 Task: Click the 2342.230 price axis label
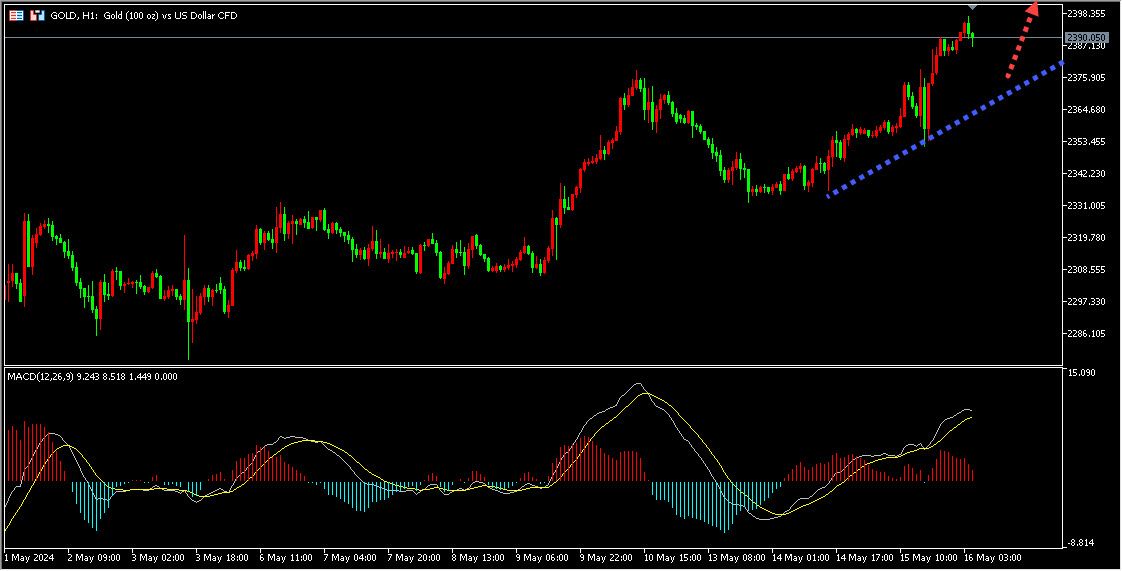(x=1086, y=174)
